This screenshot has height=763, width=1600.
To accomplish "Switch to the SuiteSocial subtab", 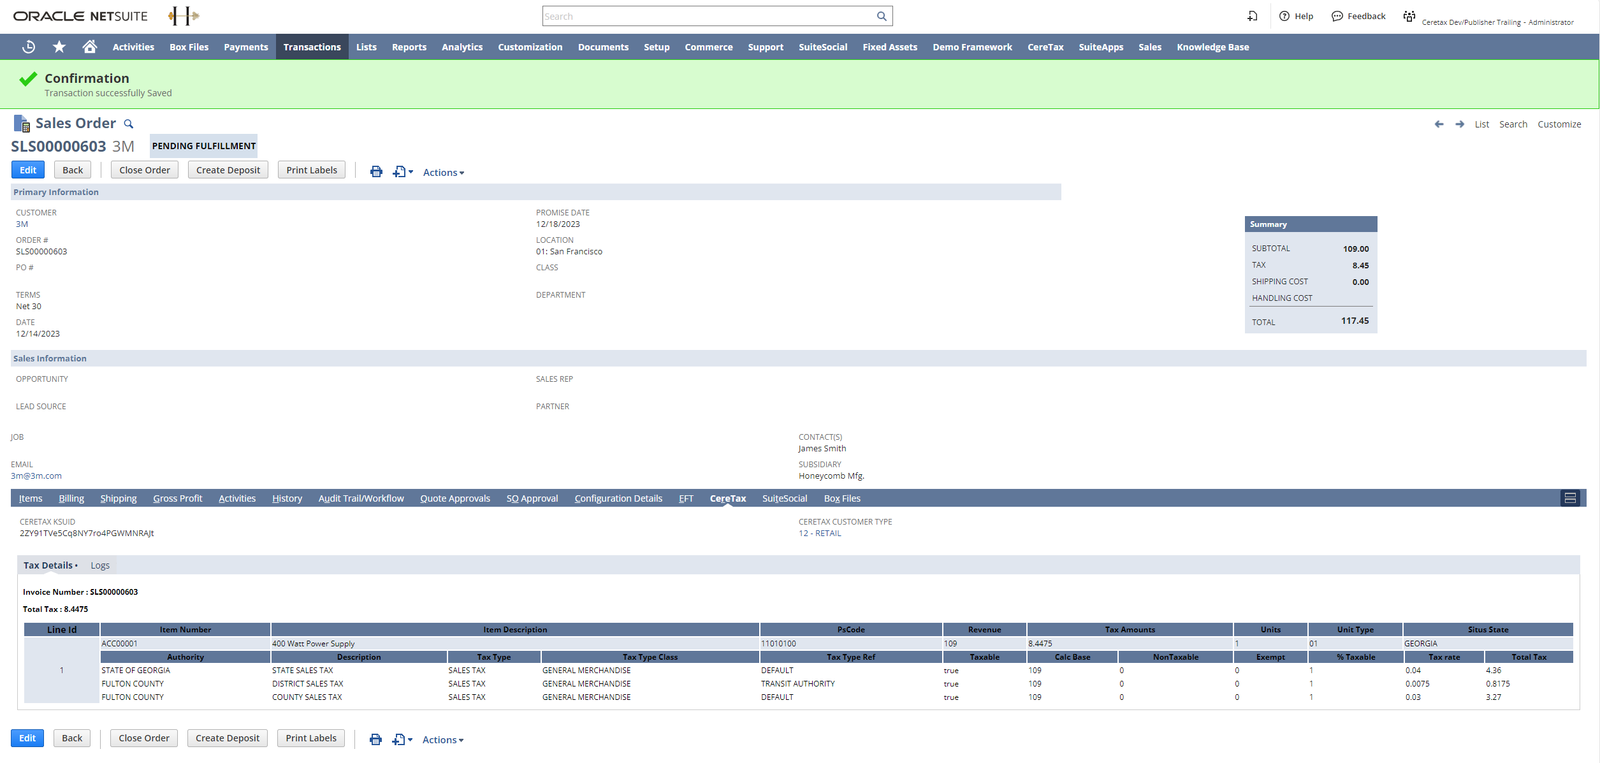I will pyautogui.click(x=784, y=498).
